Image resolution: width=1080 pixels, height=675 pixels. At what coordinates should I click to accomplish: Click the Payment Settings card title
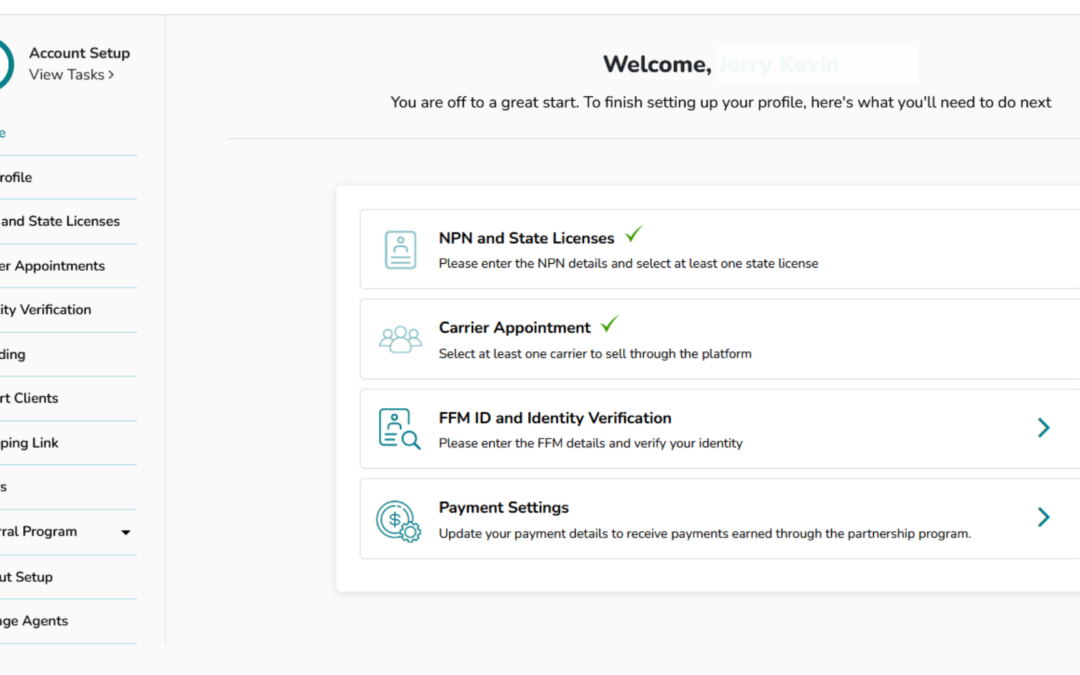point(503,508)
